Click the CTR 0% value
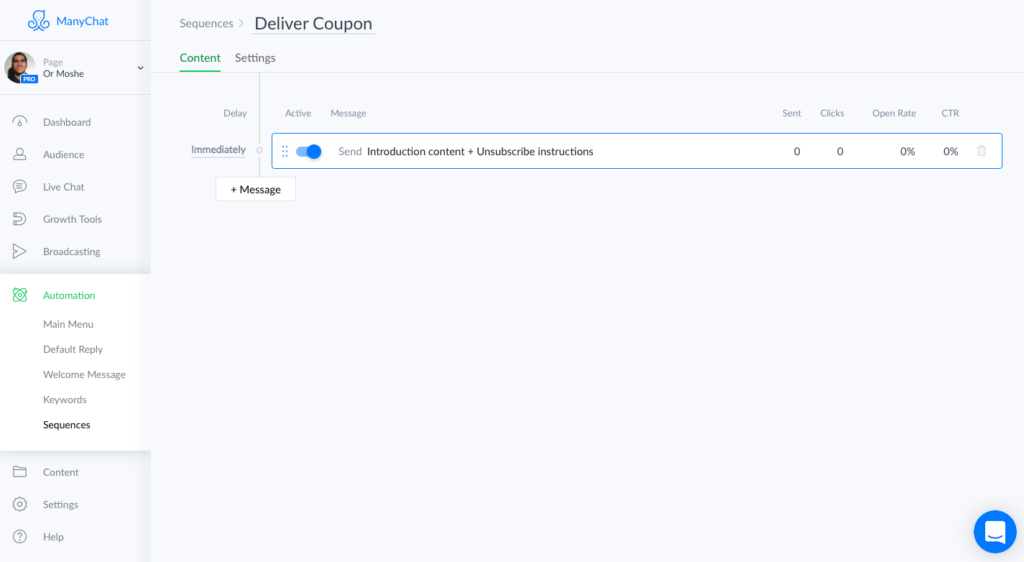Viewport: 1024px width, 562px height. (x=950, y=151)
